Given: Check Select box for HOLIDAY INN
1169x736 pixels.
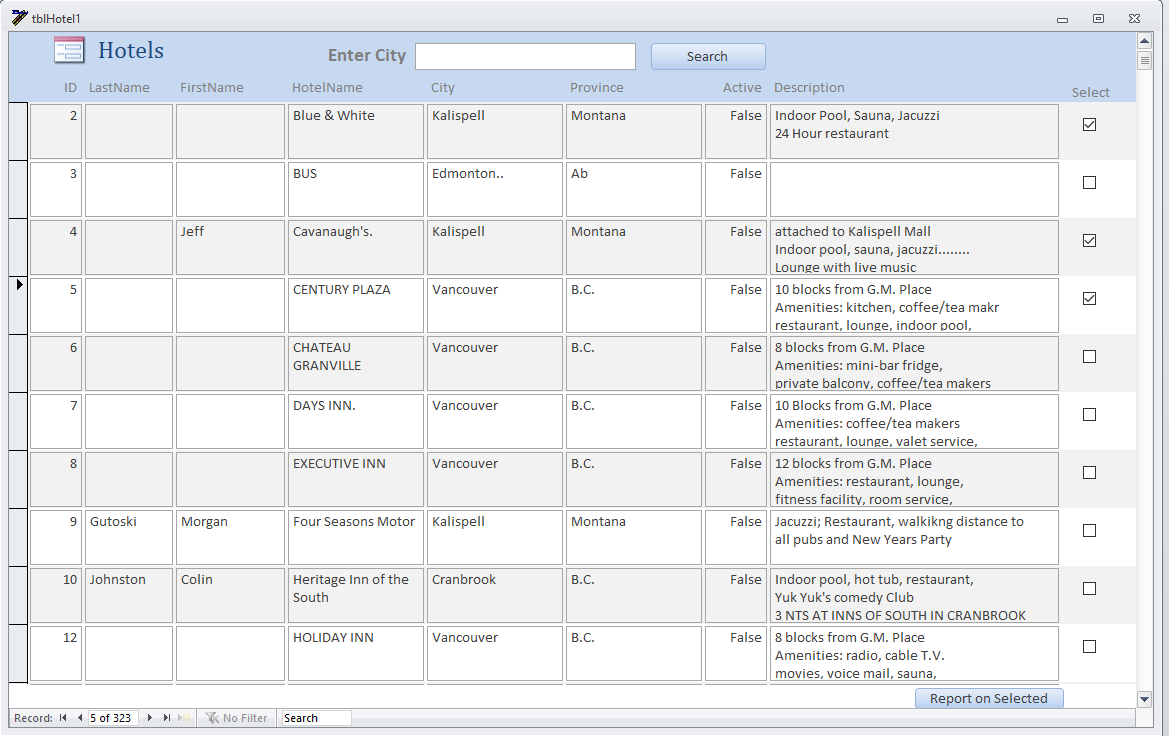Looking at the screenshot, I should (x=1089, y=647).
